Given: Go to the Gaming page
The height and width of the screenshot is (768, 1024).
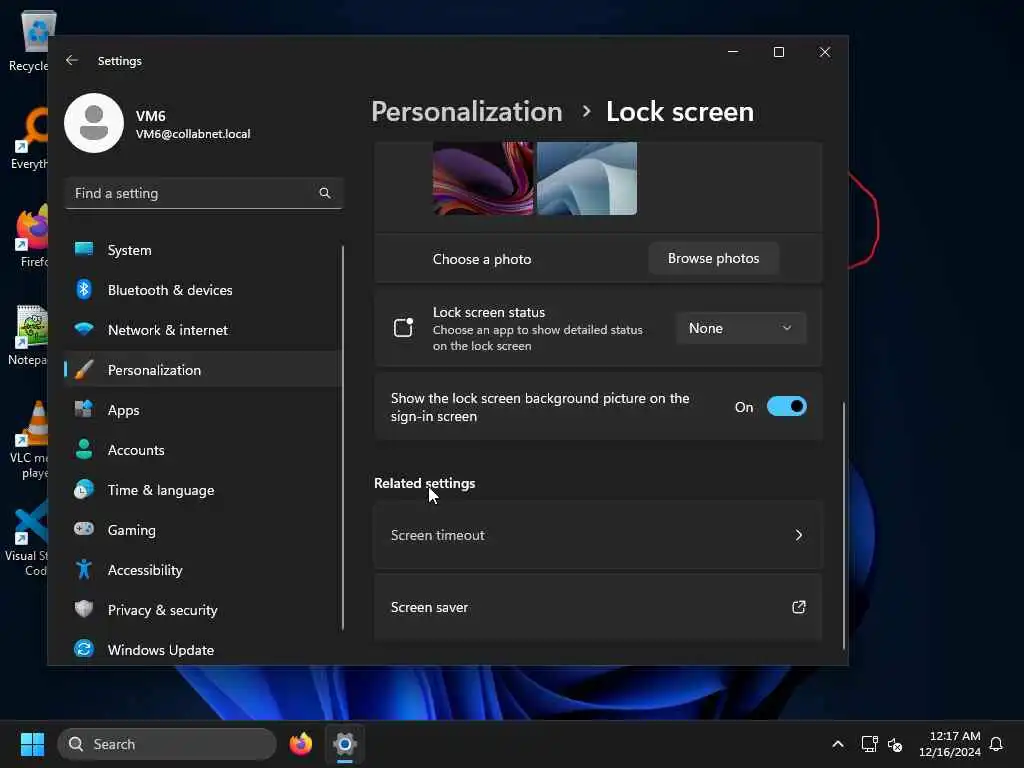Looking at the screenshot, I should pos(203,530).
